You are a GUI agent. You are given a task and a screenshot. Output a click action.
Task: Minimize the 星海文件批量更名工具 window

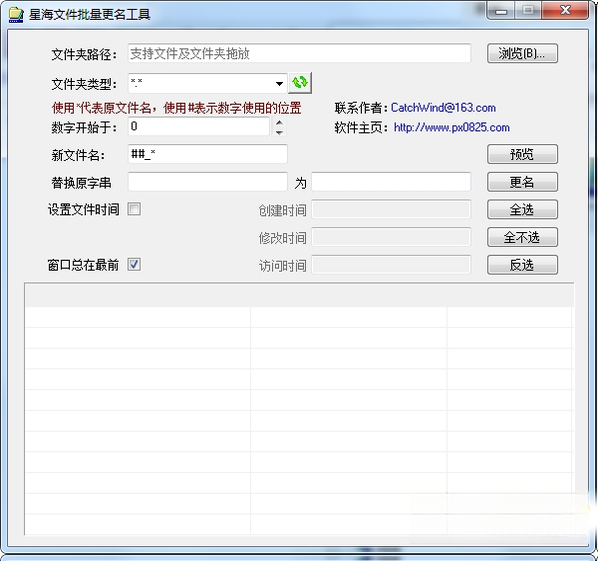(x=501, y=11)
